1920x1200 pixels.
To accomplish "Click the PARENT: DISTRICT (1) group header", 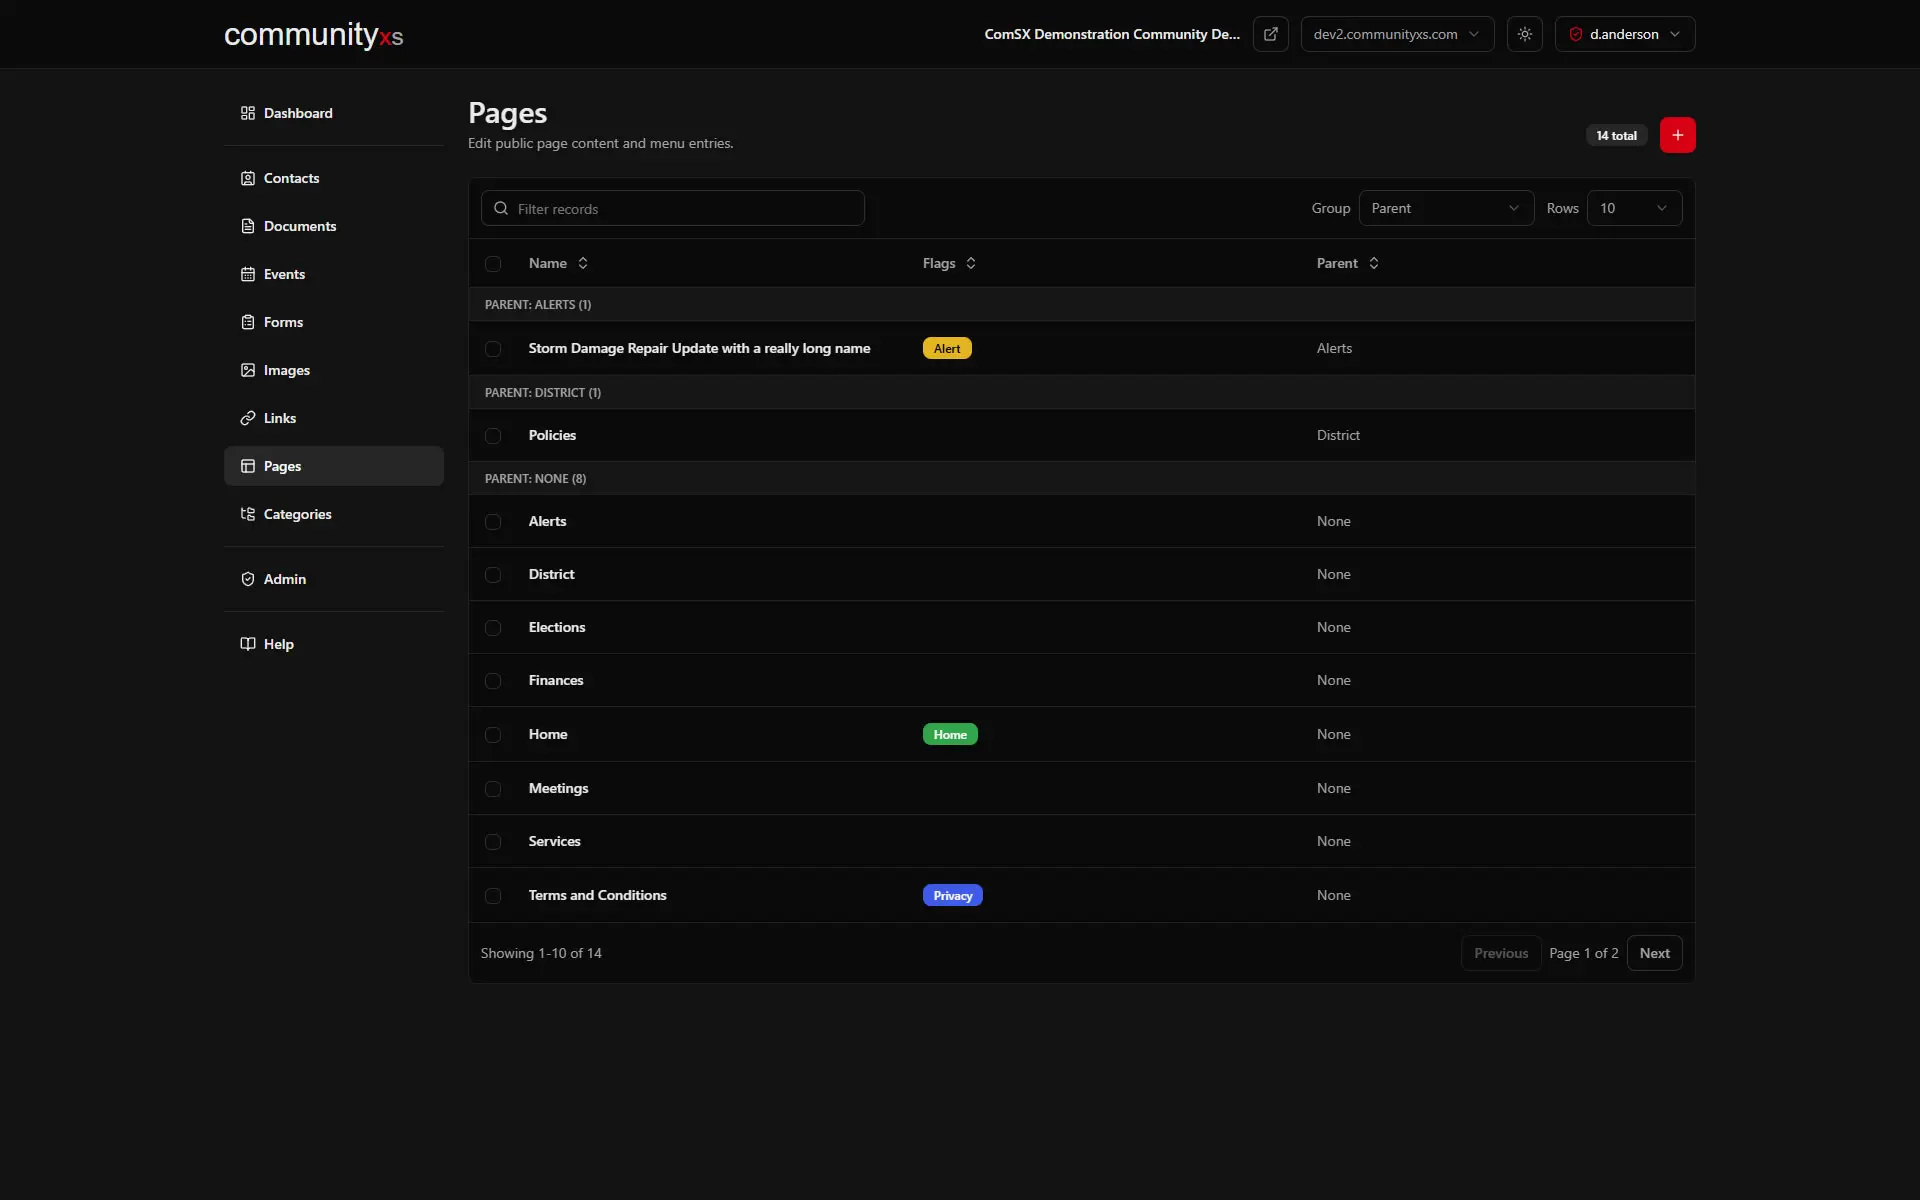I will (1081, 392).
